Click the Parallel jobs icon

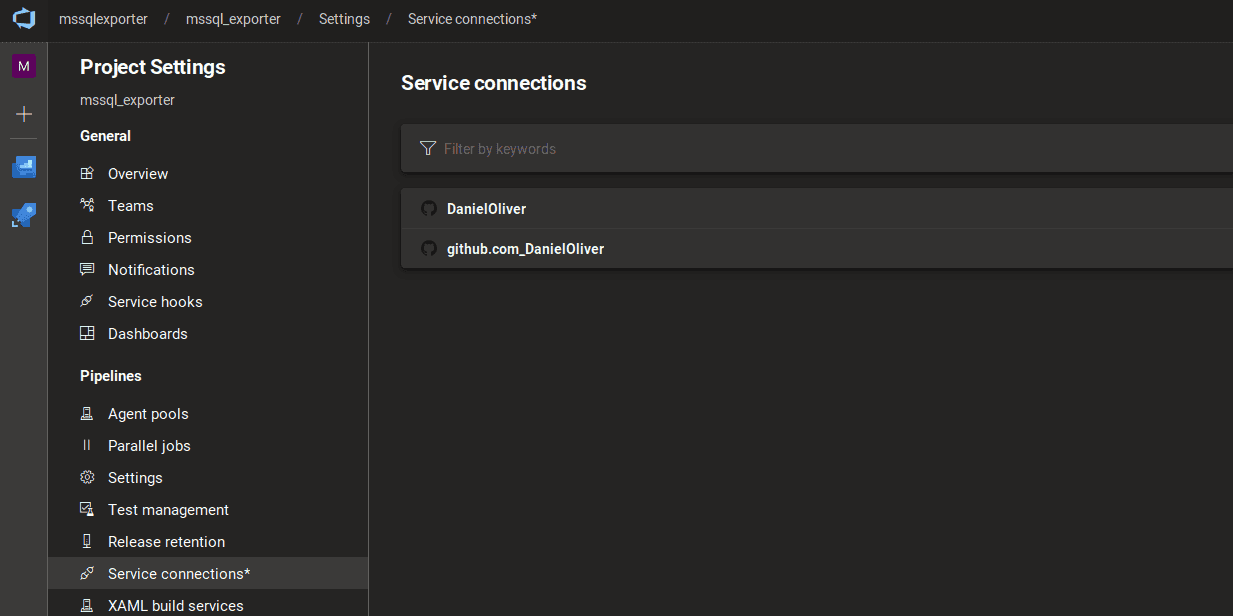[87, 446]
